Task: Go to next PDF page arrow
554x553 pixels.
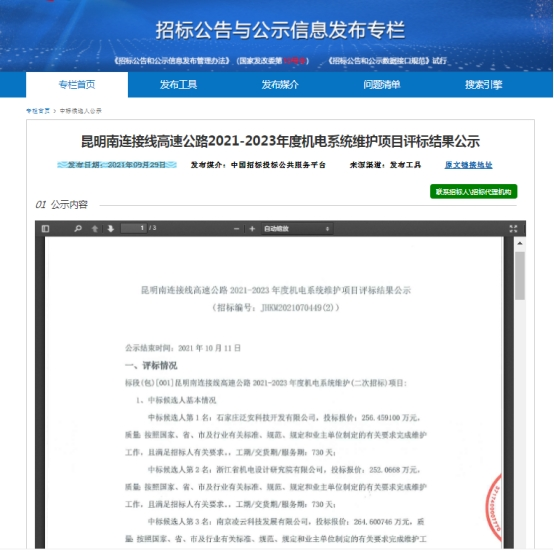Action: pyautogui.click(x=111, y=229)
